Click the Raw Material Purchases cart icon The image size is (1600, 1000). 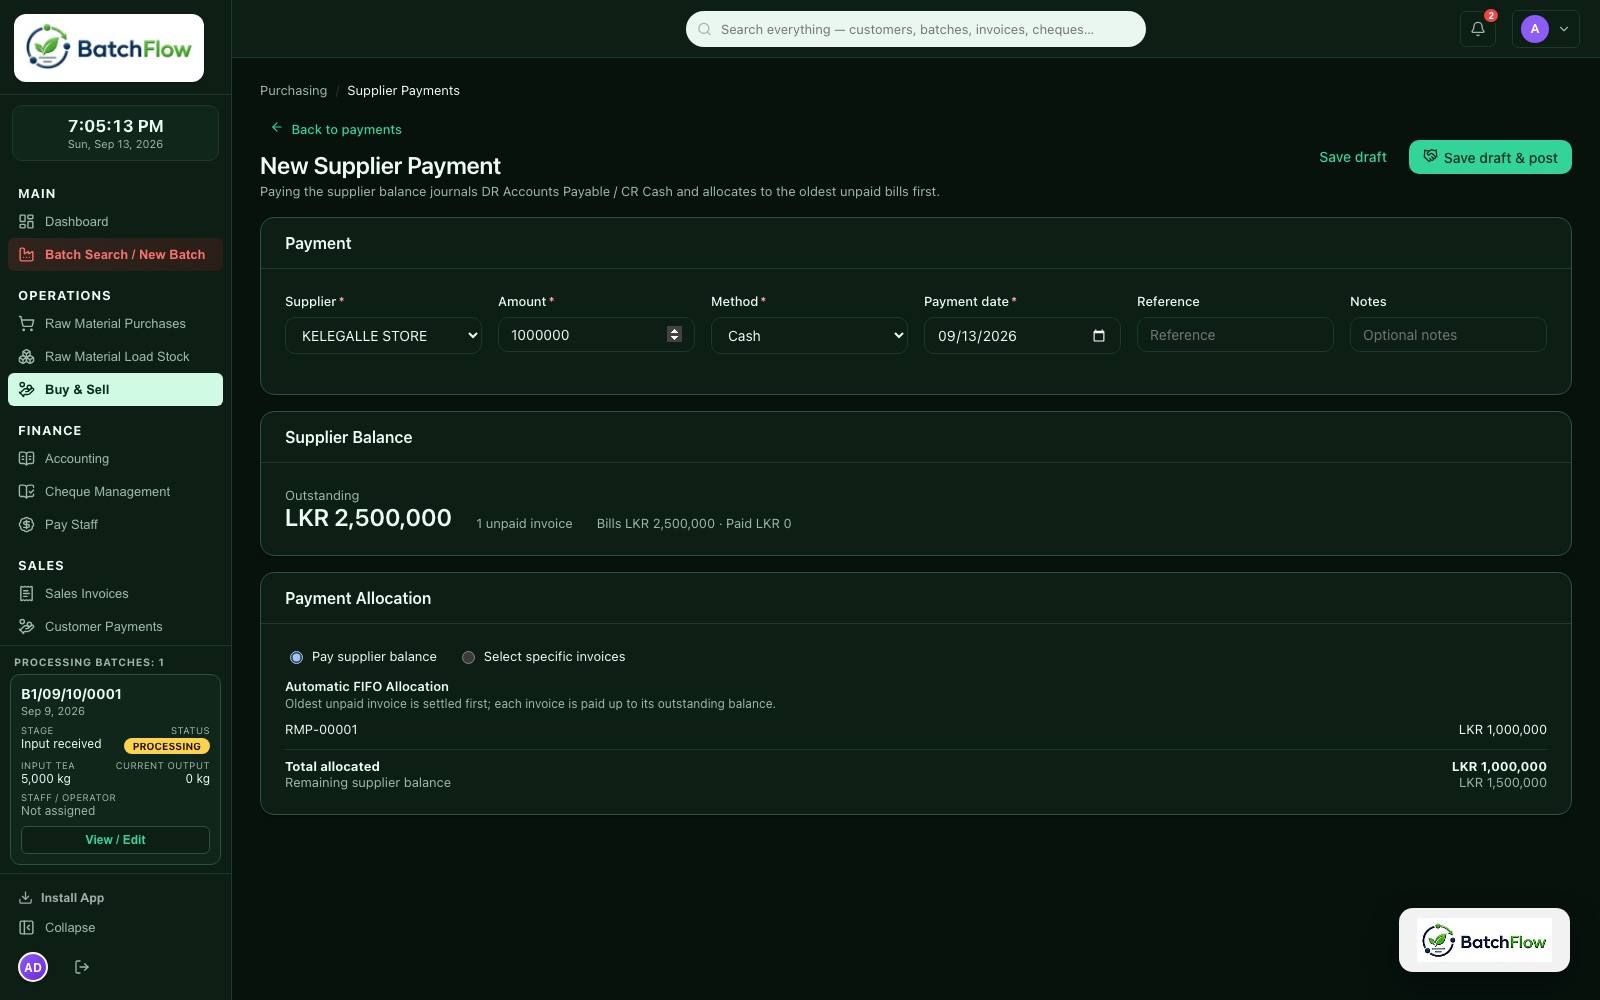click(27, 323)
